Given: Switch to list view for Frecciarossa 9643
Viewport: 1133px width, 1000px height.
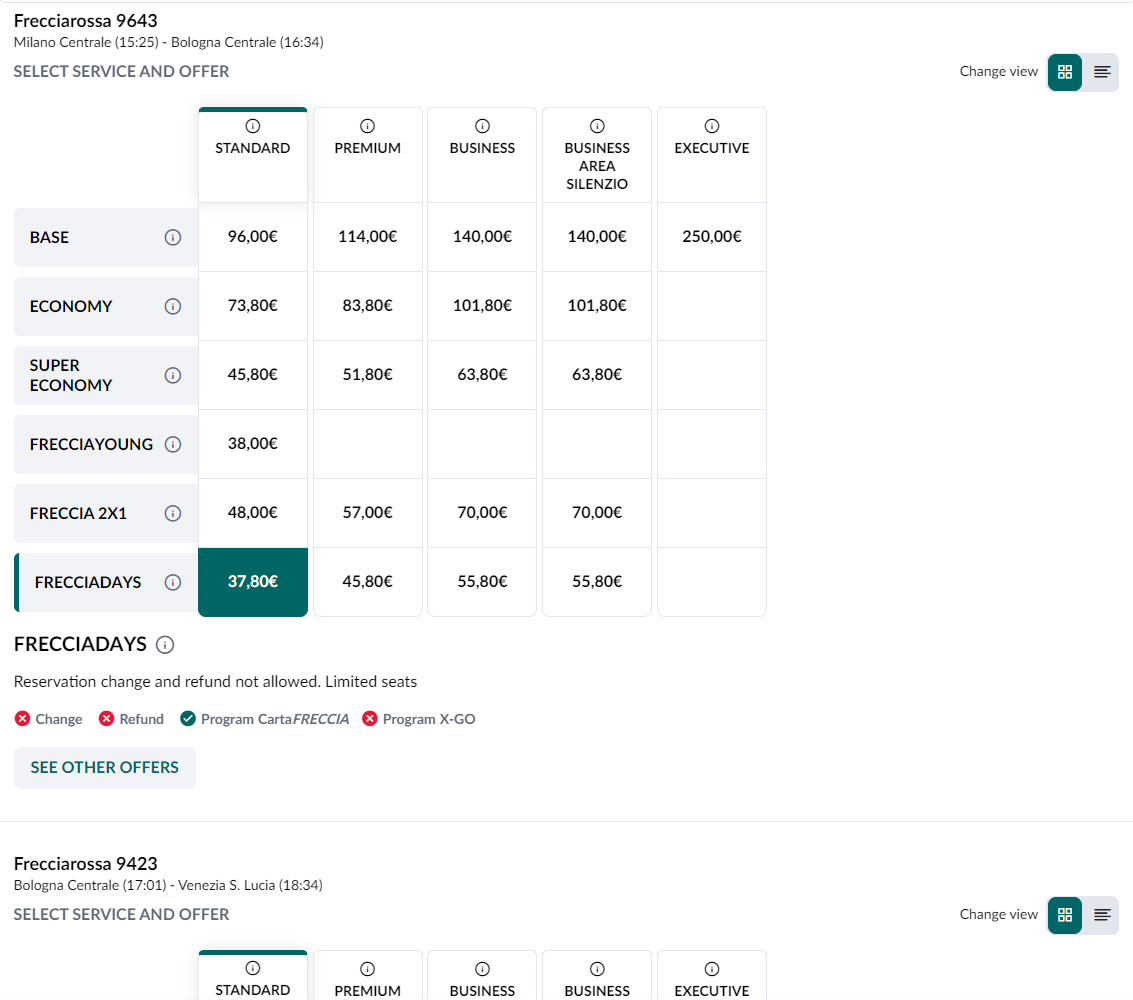Looking at the screenshot, I should (1102, 72).
